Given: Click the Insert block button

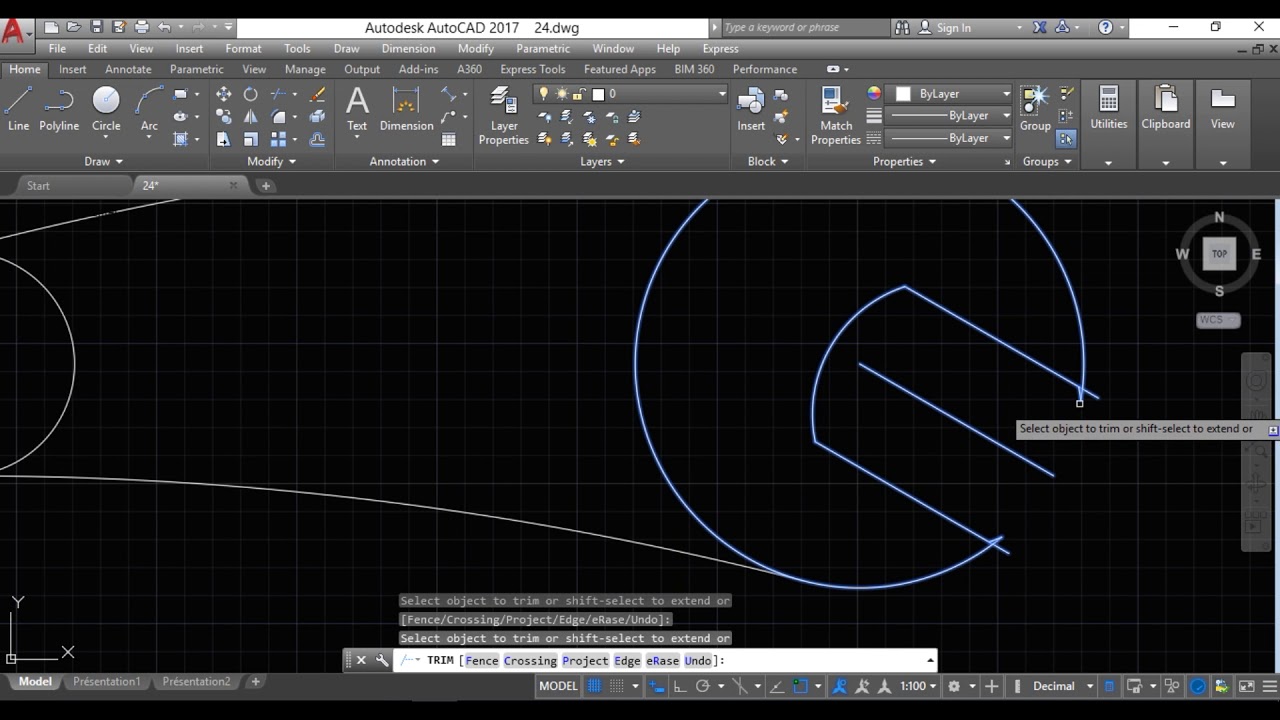Looking at the screenshot, I should pos(751,108).
